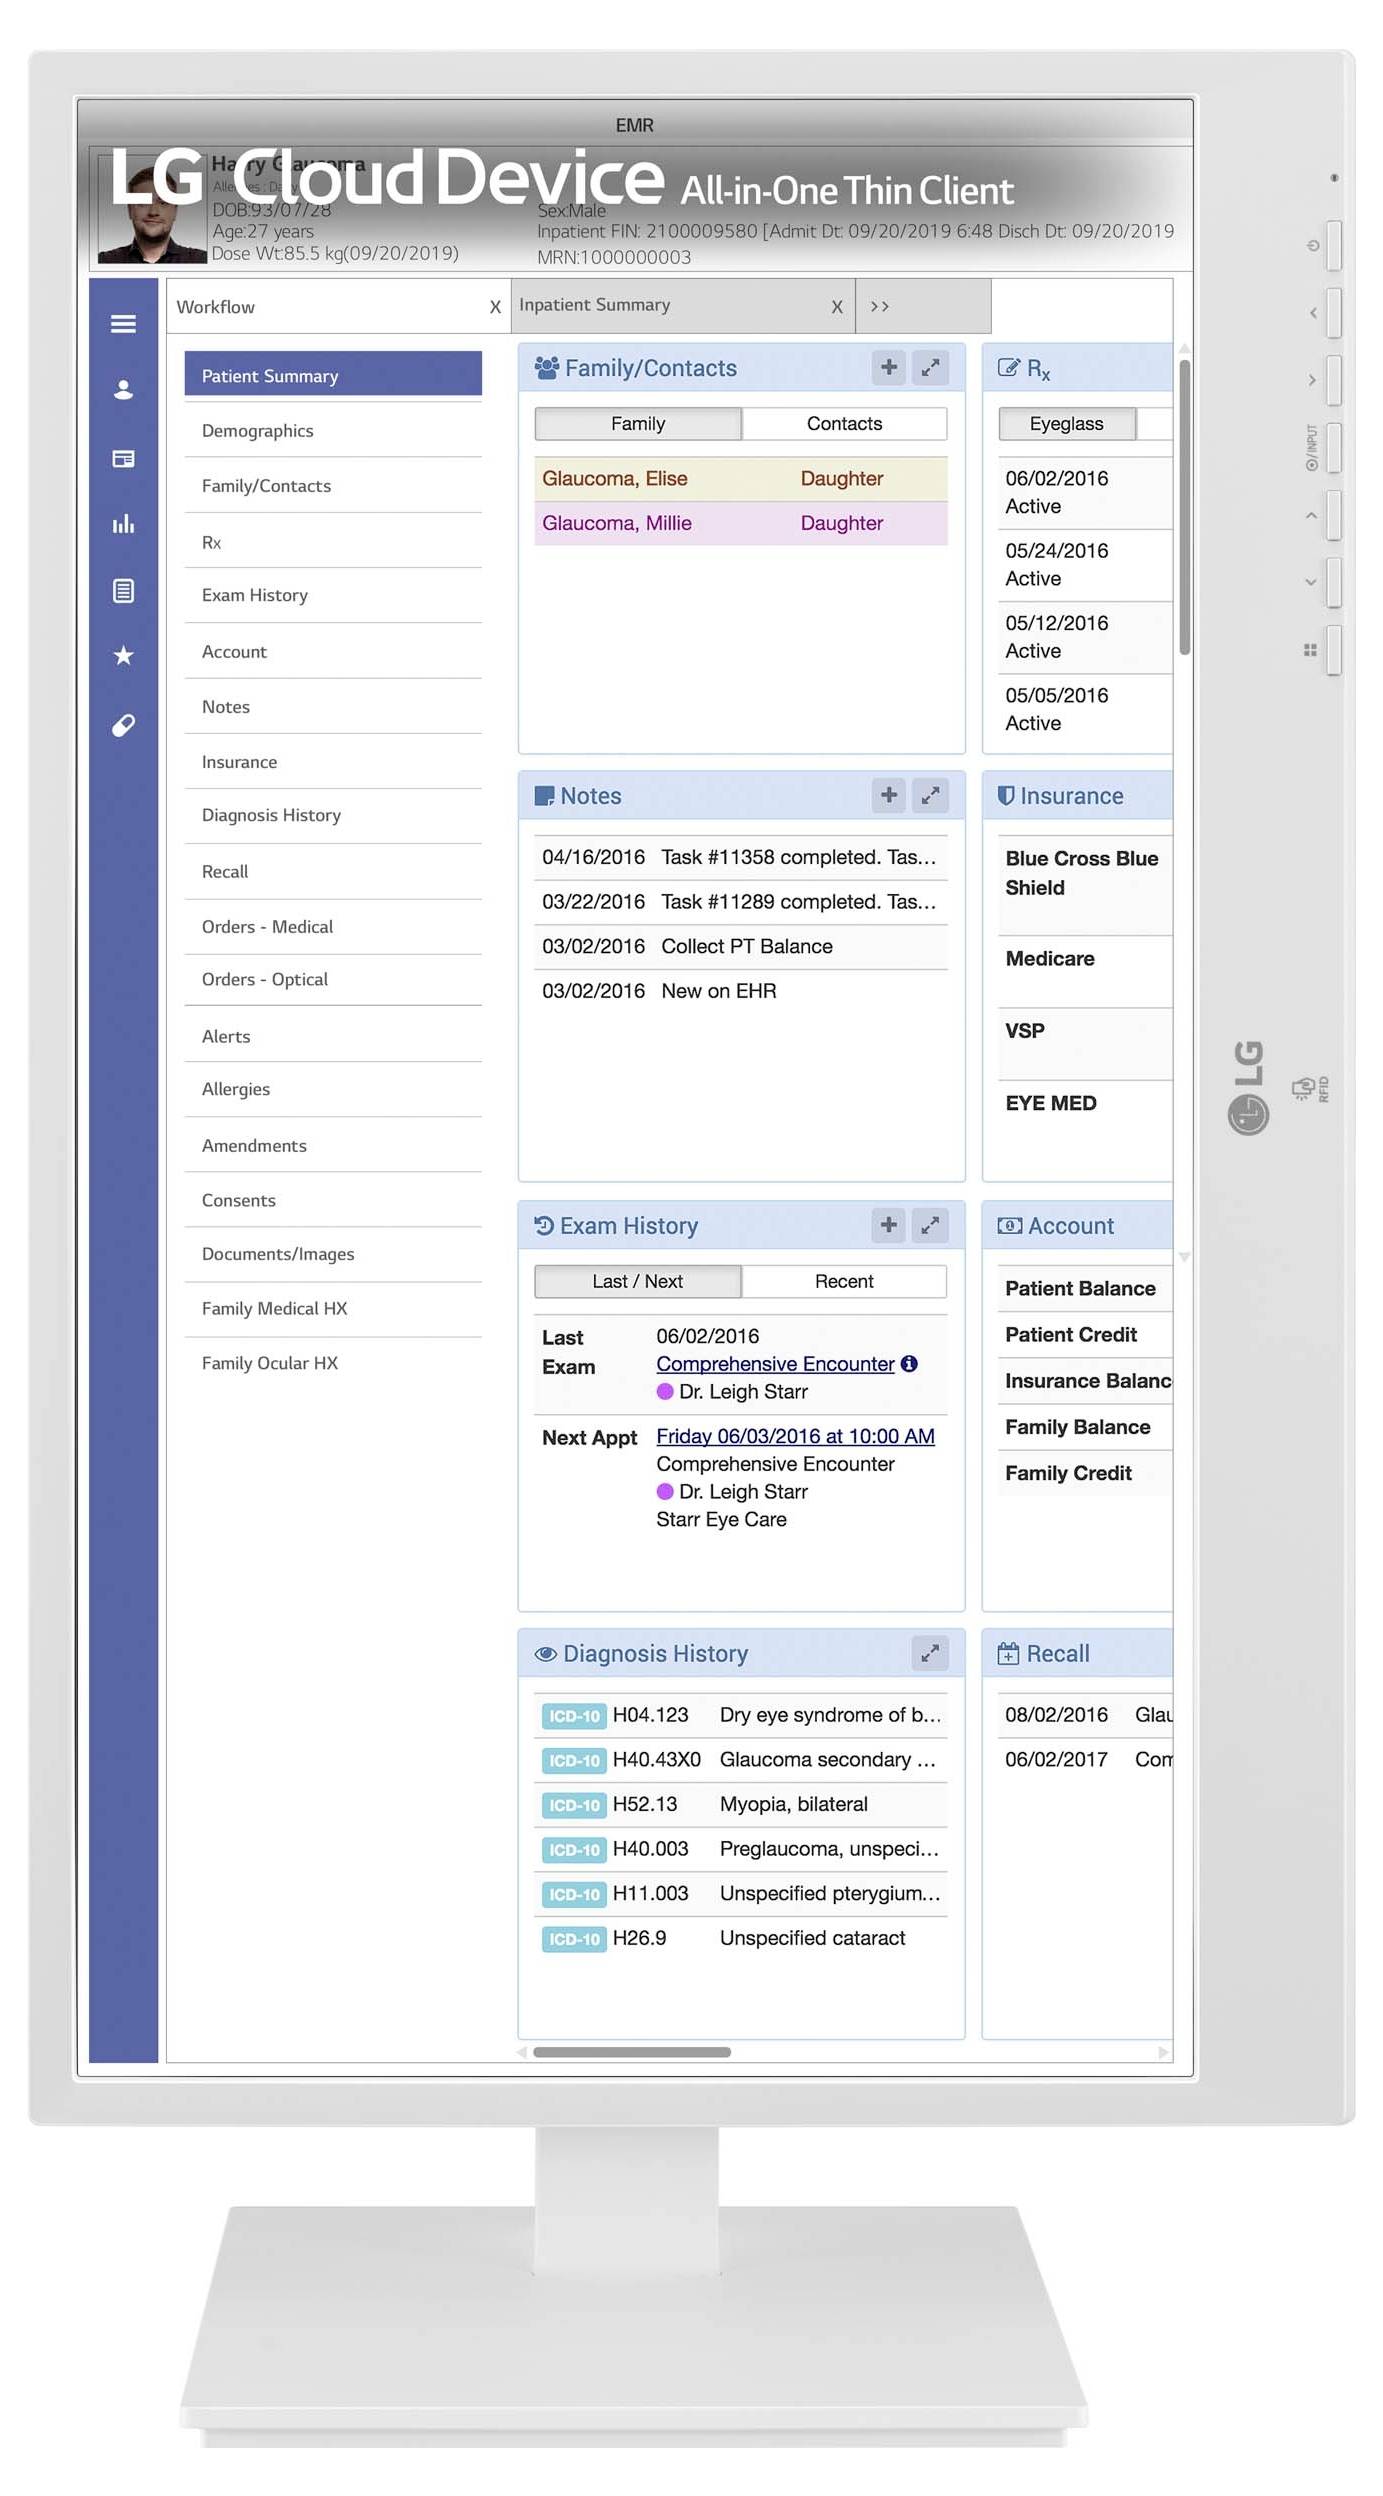The height and width of the screenshot is (2496, 1383).
Task: Add a new note with plus button
Action: (x=888, y=796)
